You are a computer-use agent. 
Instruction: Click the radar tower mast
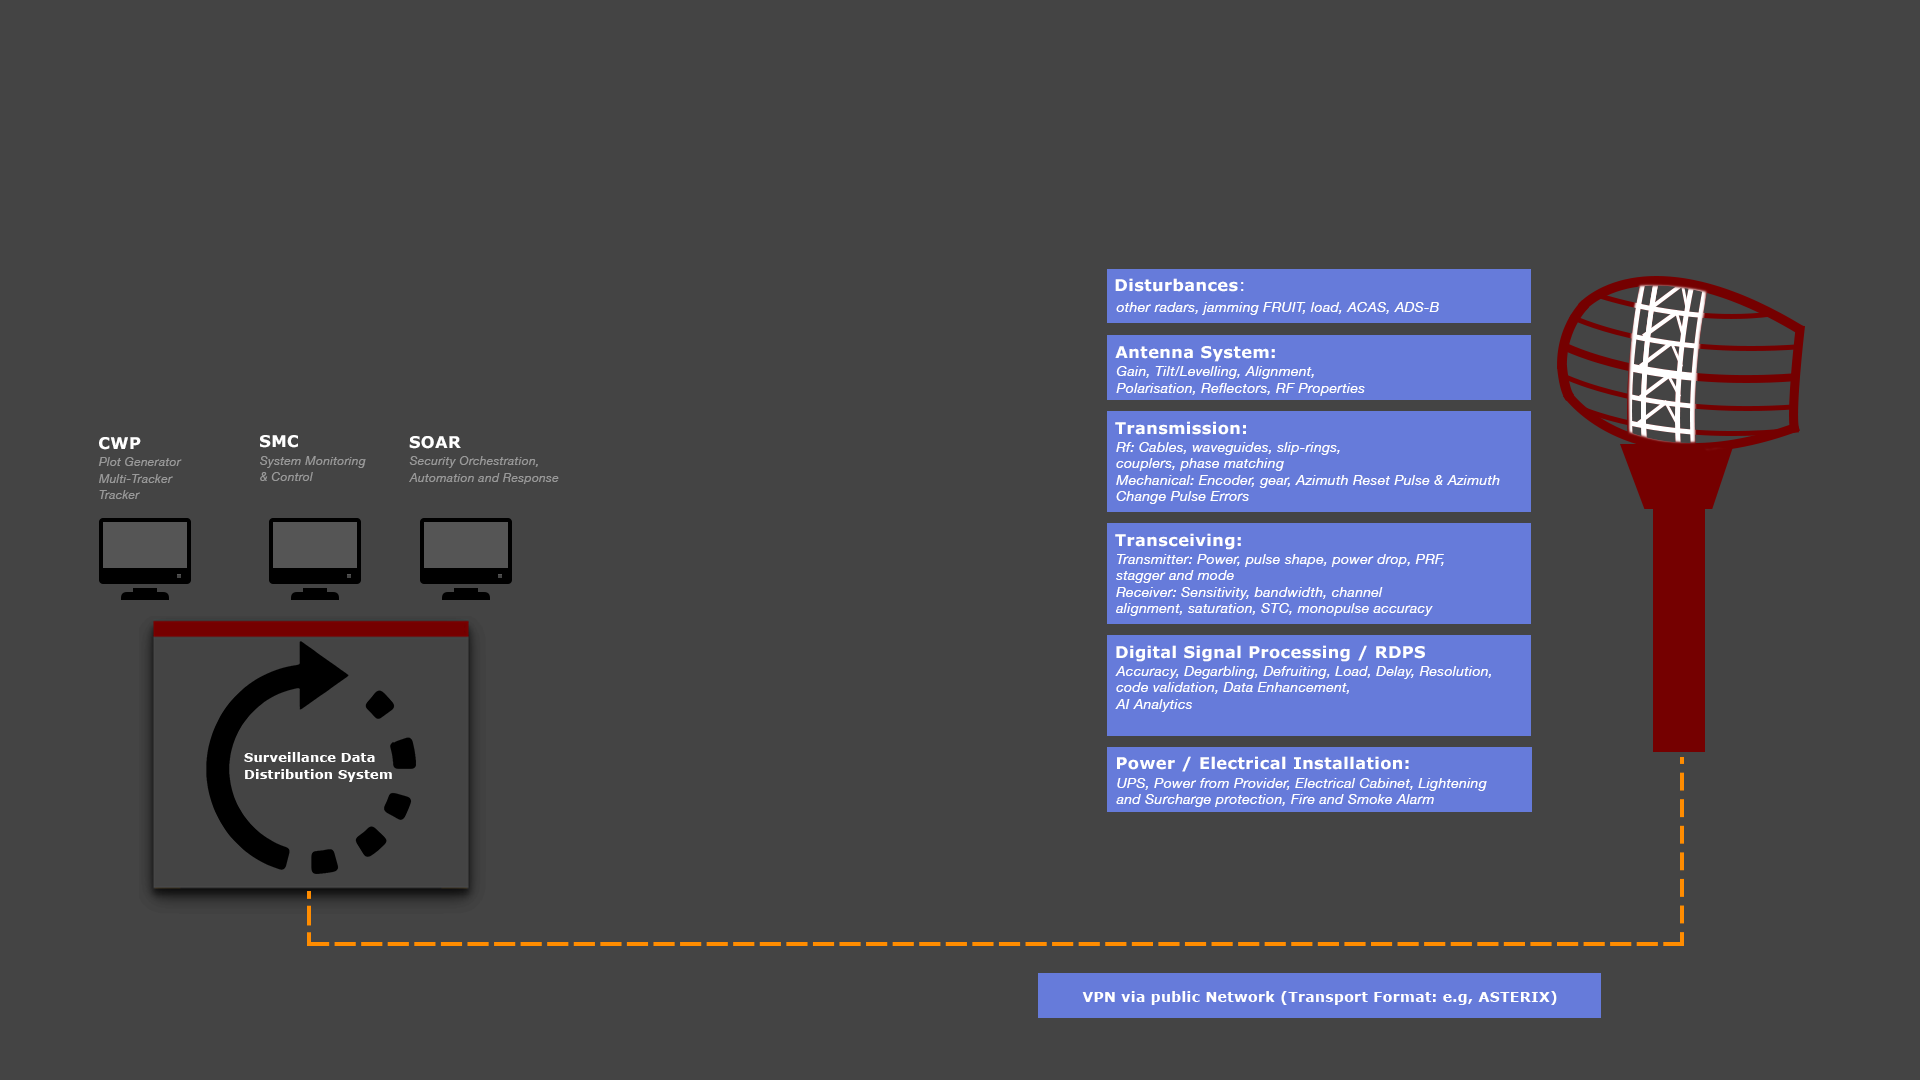[1679, 630]
